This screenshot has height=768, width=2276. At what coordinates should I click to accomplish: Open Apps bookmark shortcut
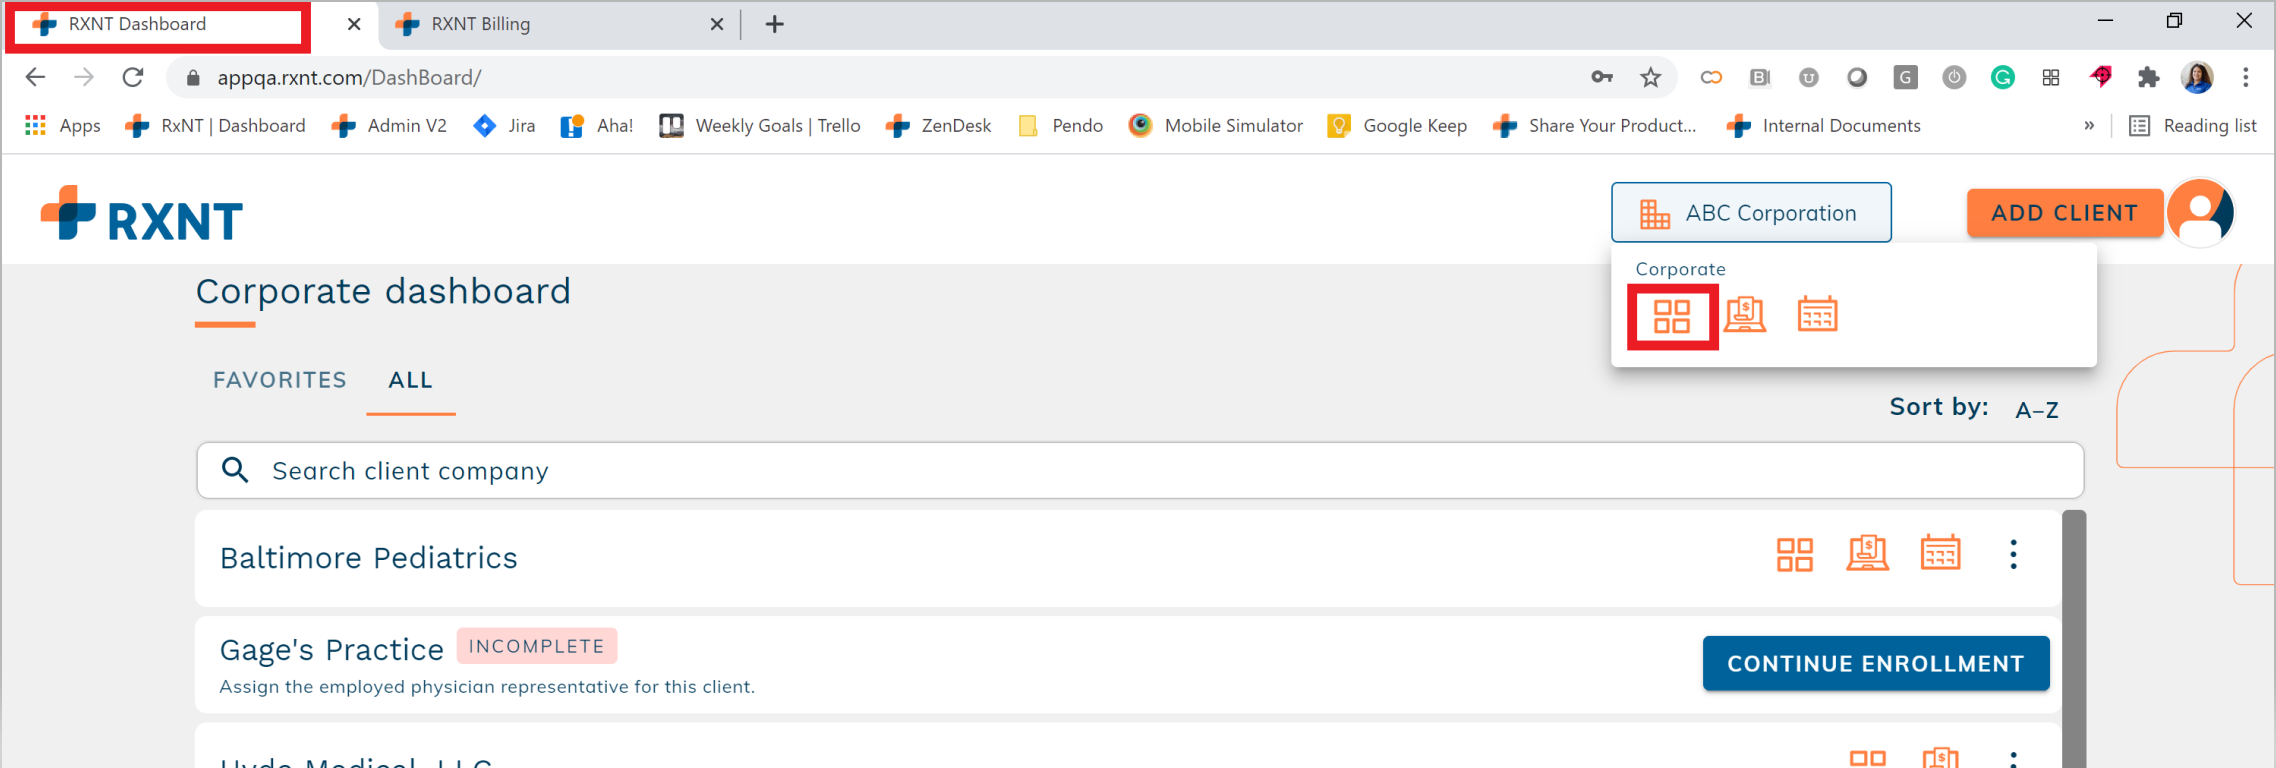click(62, 125)
